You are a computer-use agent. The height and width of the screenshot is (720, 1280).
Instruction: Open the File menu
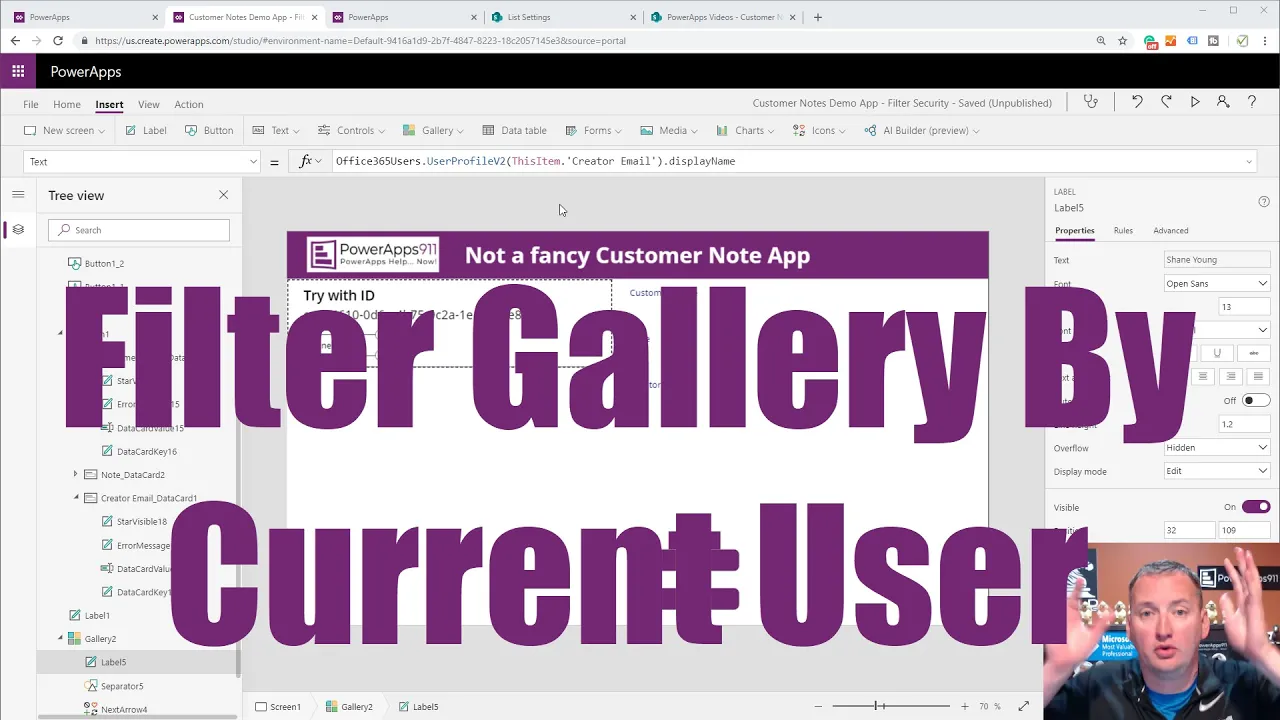(31, 104)
